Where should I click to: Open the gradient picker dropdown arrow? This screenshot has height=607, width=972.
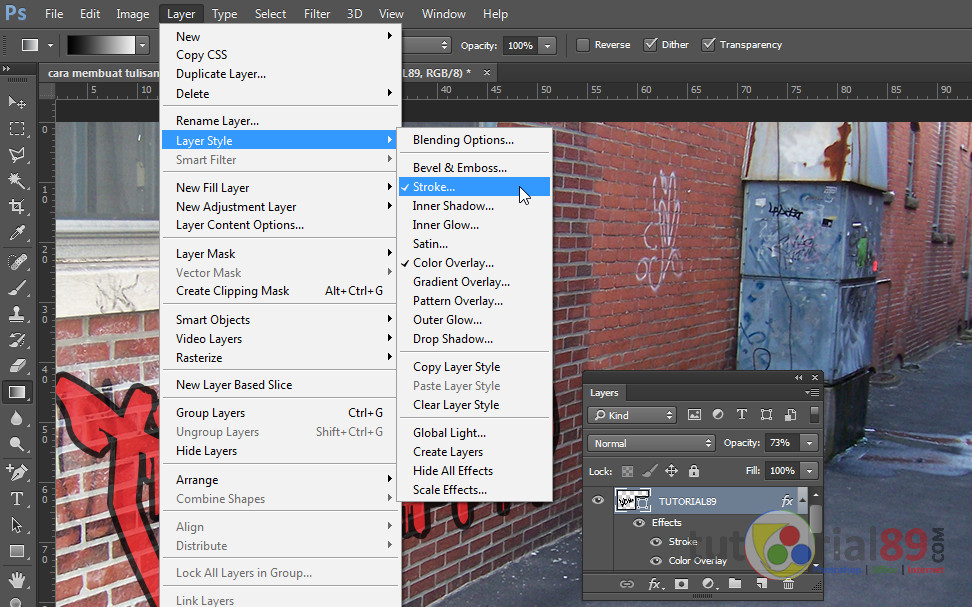(x=143, y=45)
